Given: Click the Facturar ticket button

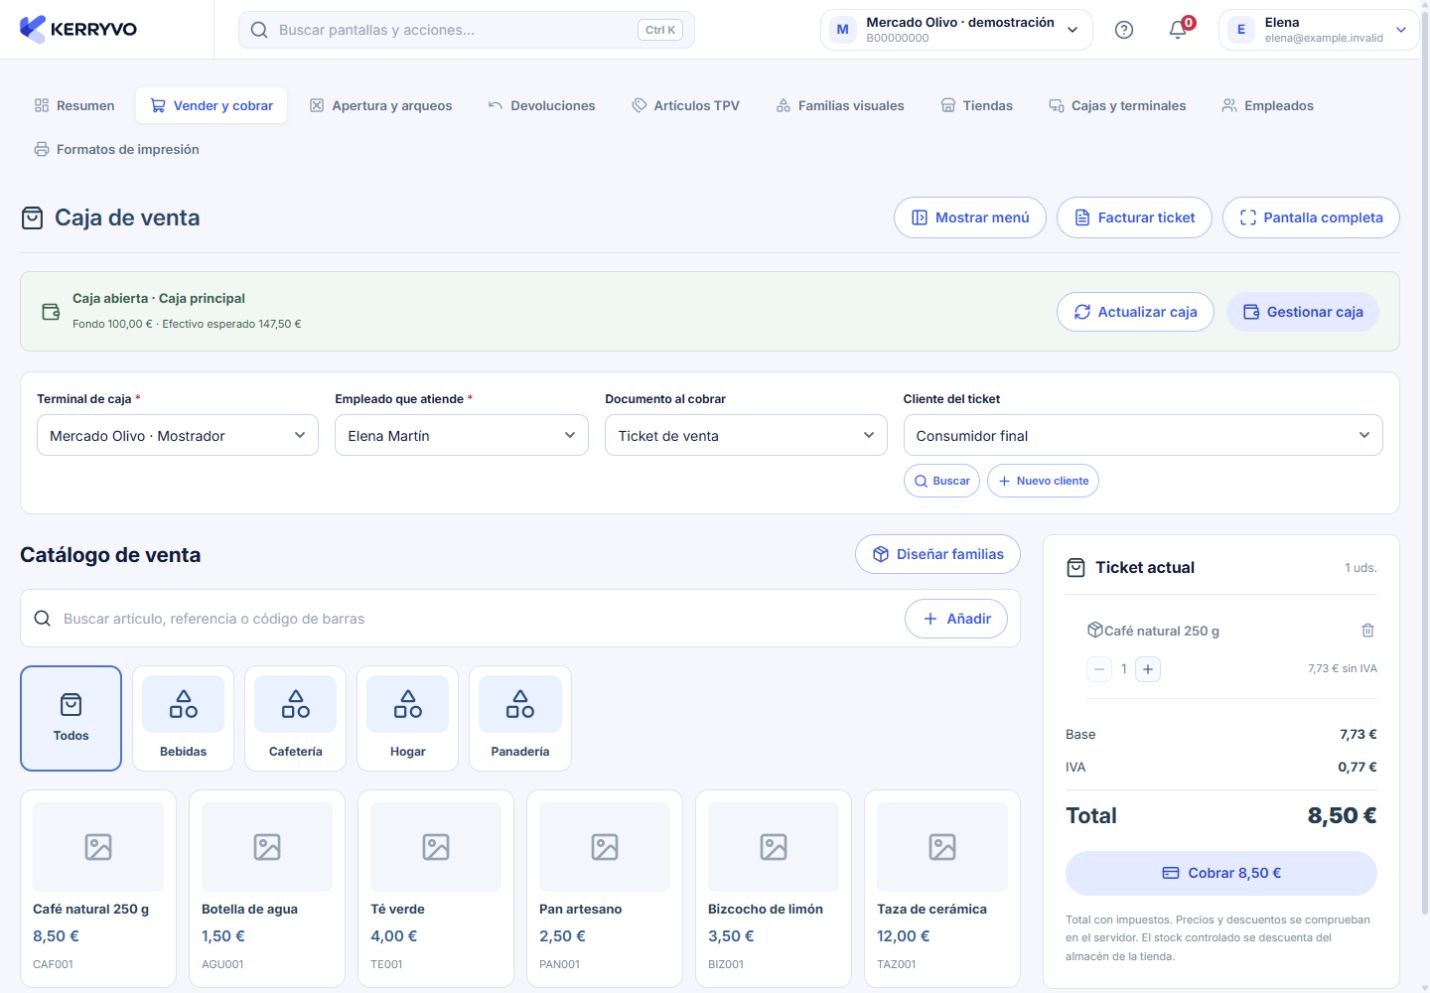Looking at the screenshot, I should coord(1134,217).
